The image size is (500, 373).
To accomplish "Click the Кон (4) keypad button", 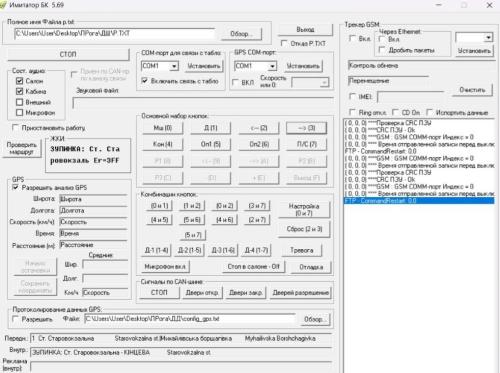I will pyautogui.click(x=163, y=144).
